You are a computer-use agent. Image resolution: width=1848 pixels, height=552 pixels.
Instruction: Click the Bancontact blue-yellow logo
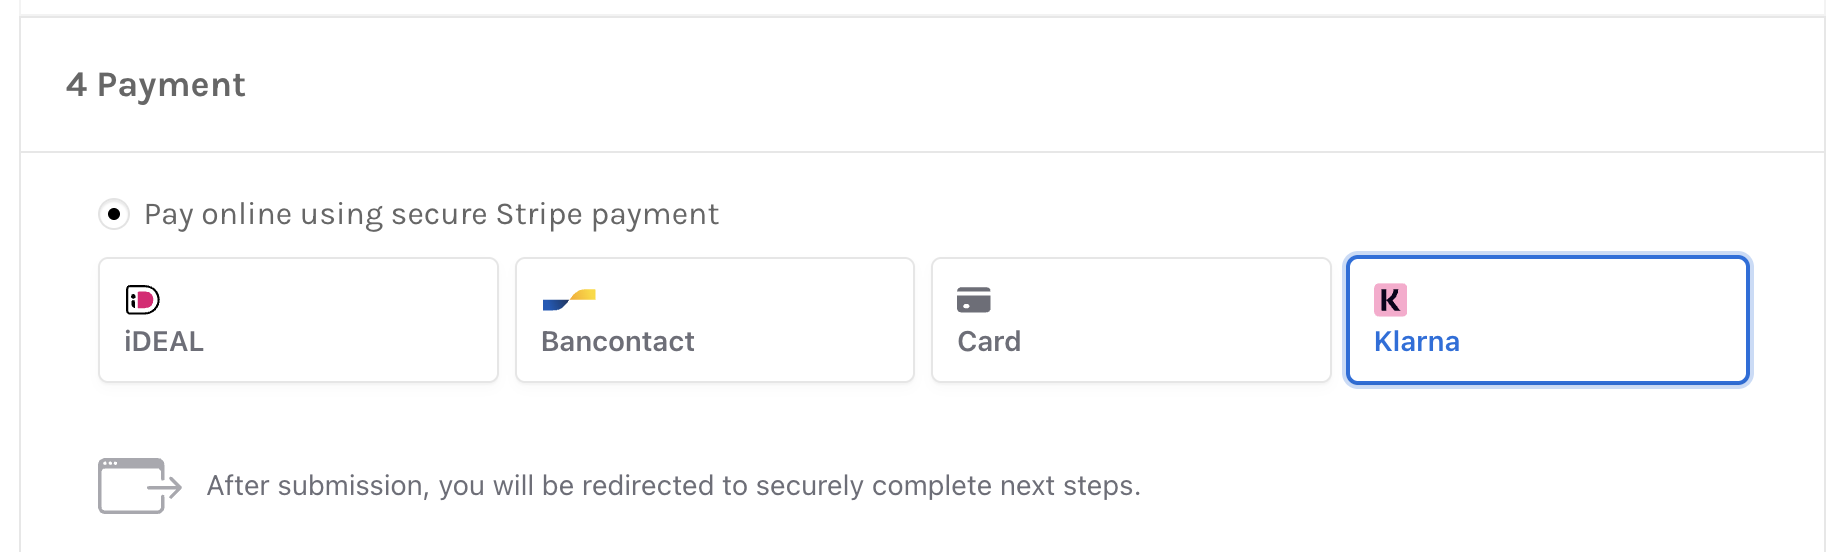[x=569, y=300]
